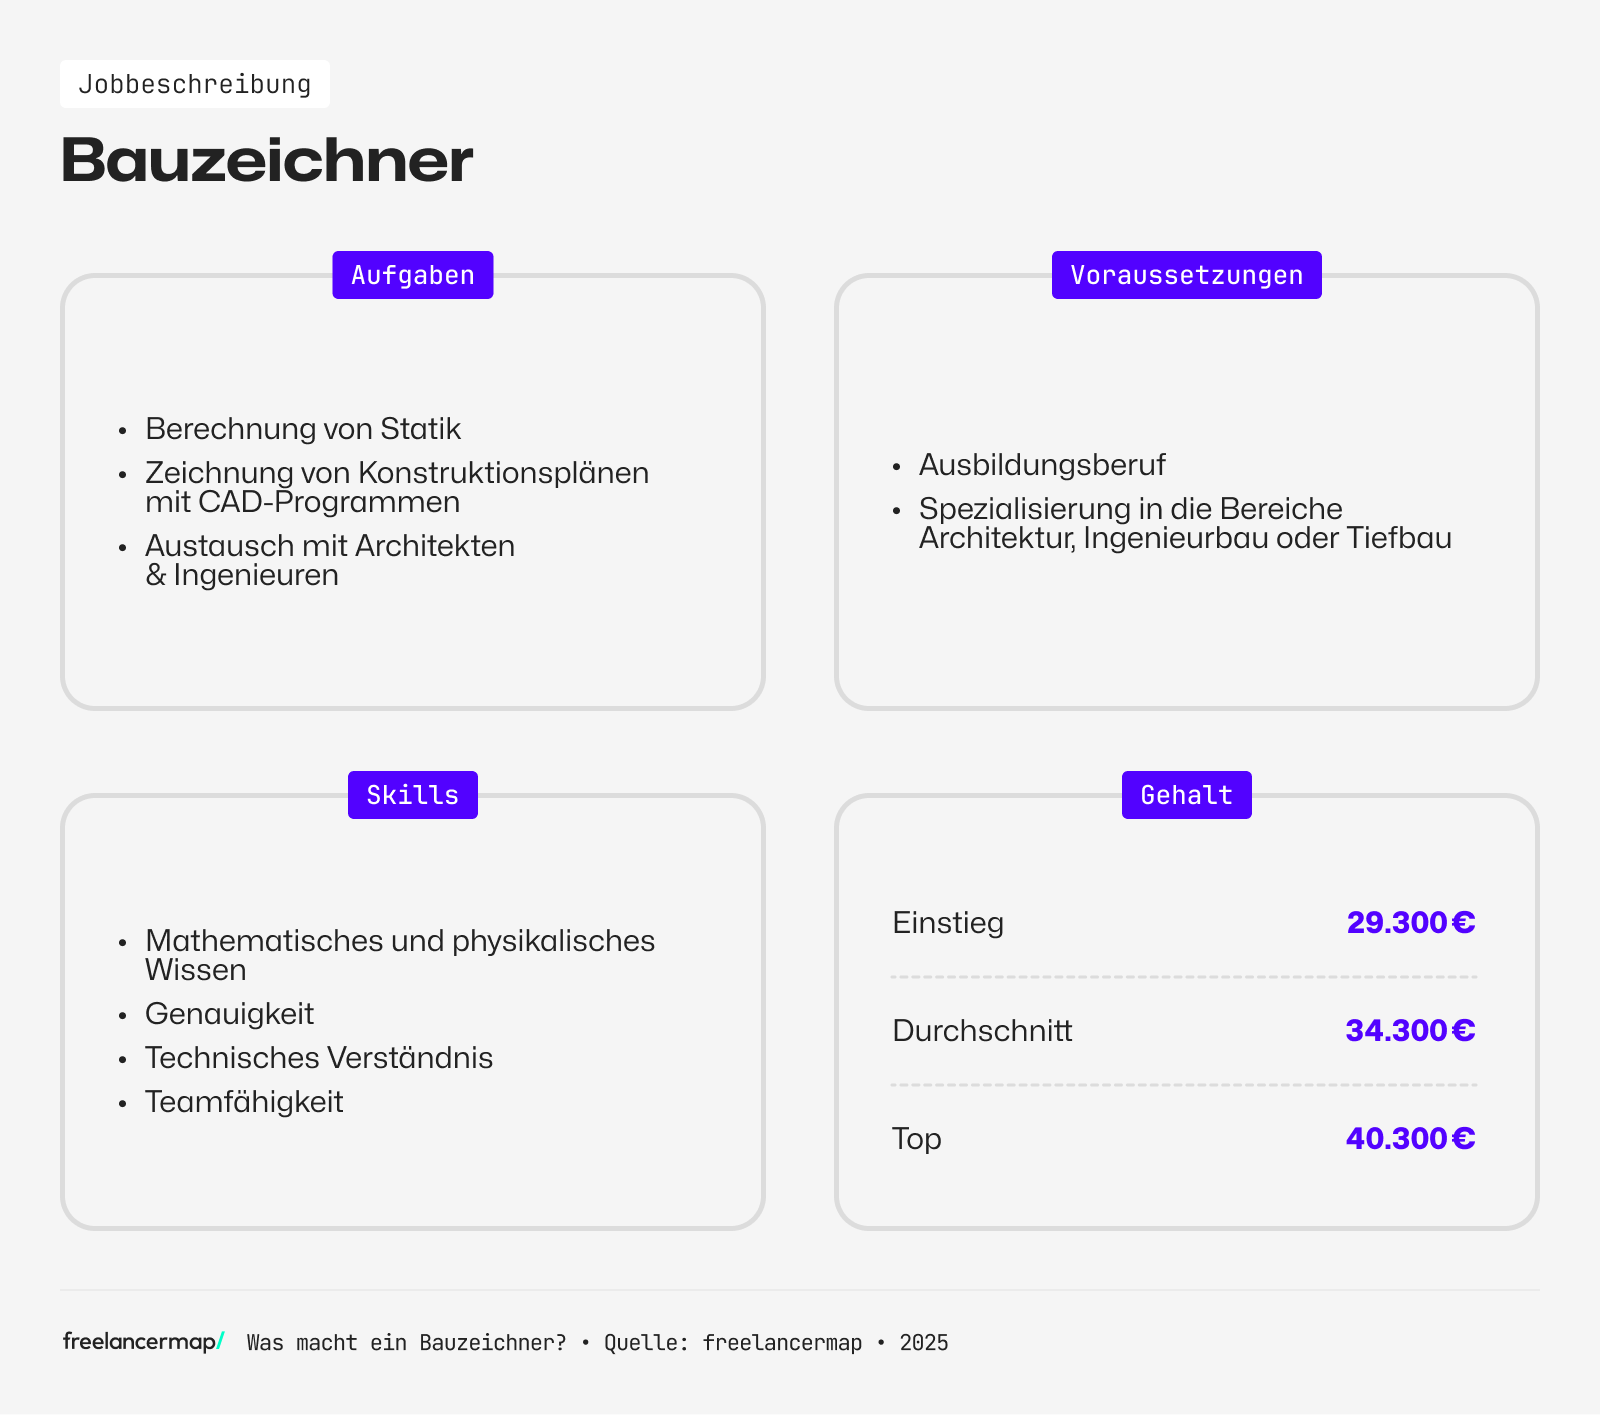The height and width of the screenshot is (1415, 1600).
Task: Click the Einstieg salary value 29.300 €
Action: (1410, 922)
